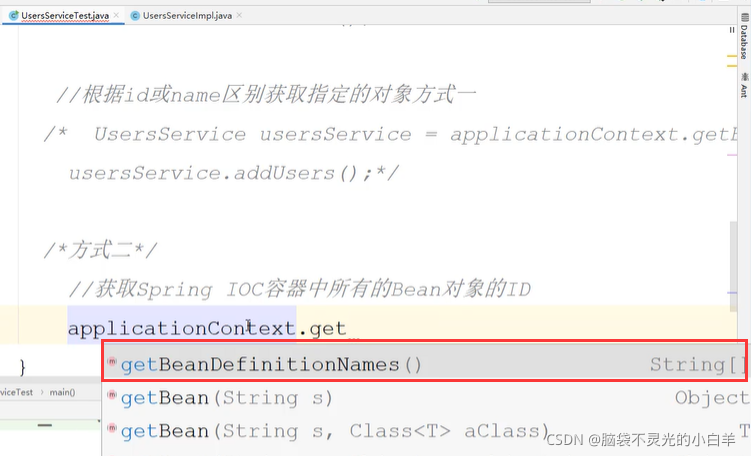The width and height of the screenshot is (751, 456).
Task: Click main() in the breadcrumb bar
Action: pyautogui.click(x=62, y=392)
